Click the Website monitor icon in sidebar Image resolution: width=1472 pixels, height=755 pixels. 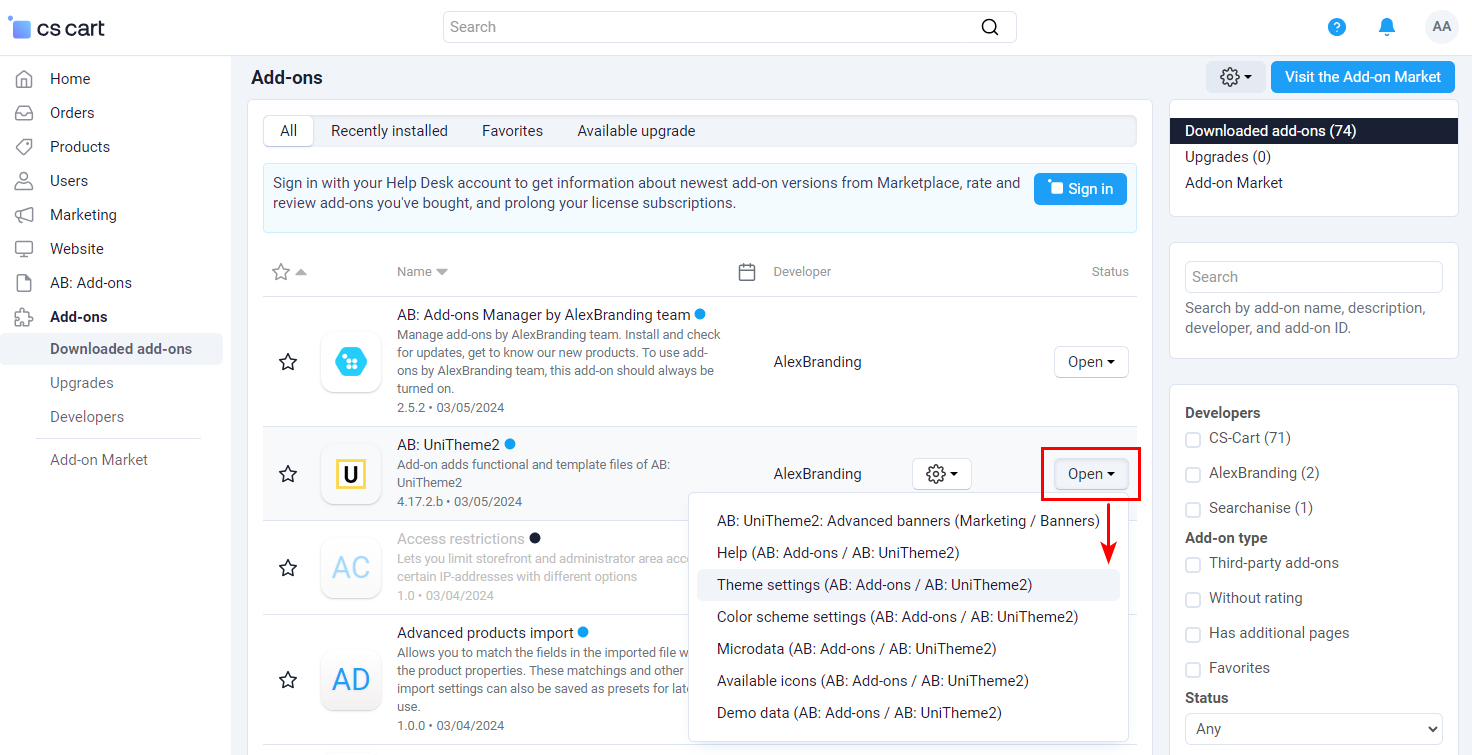[24, 249]
